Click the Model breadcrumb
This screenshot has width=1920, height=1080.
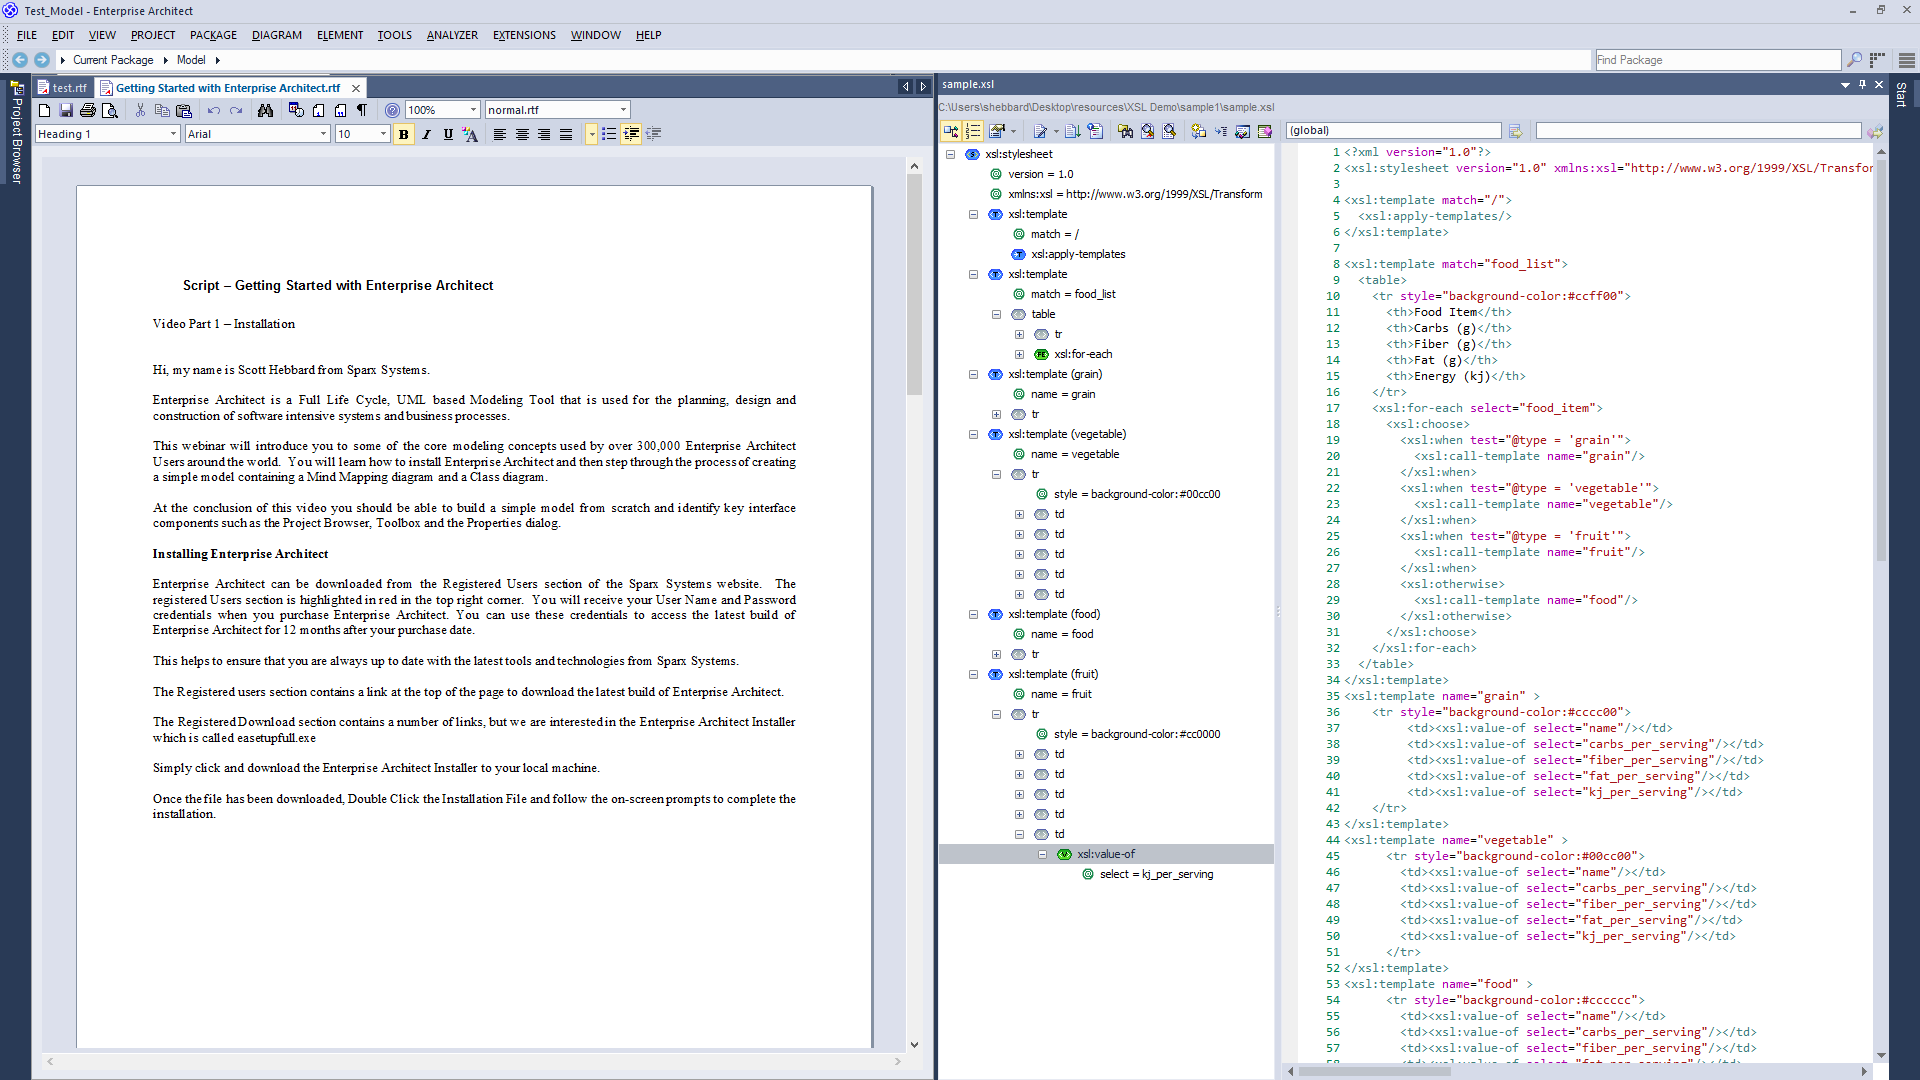click(191, 60)
